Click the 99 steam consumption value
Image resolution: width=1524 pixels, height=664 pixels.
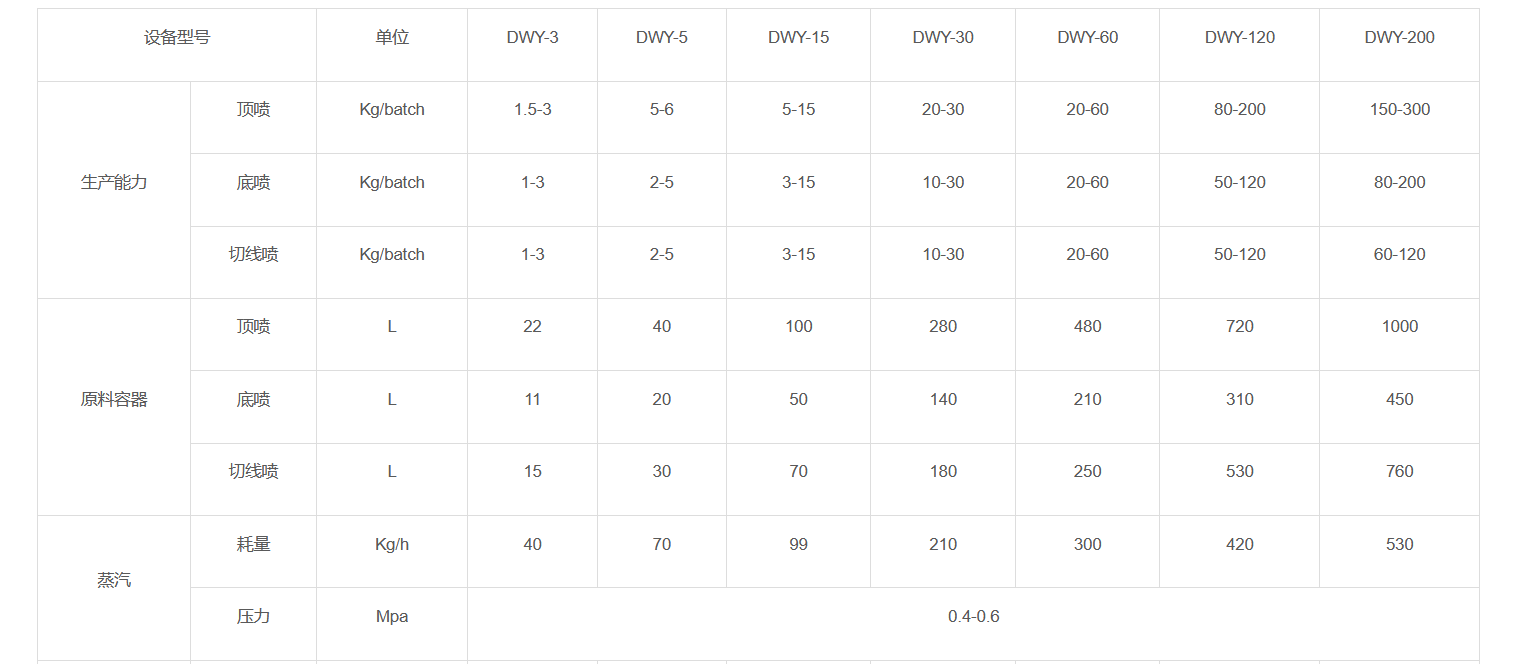coord(798,545)
